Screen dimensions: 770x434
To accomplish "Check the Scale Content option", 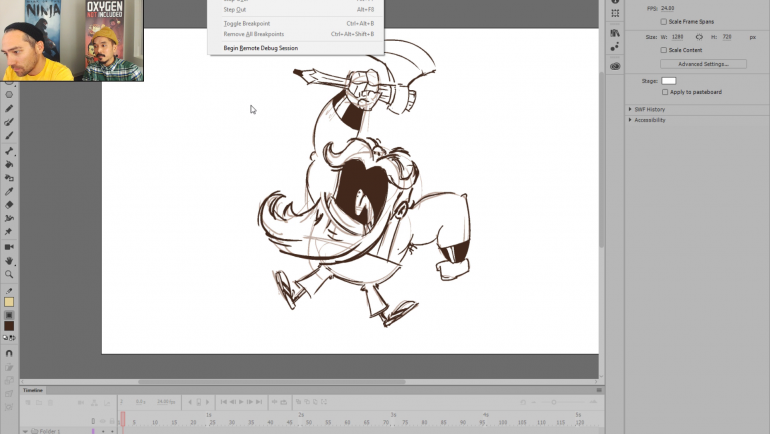I will 664,50.
